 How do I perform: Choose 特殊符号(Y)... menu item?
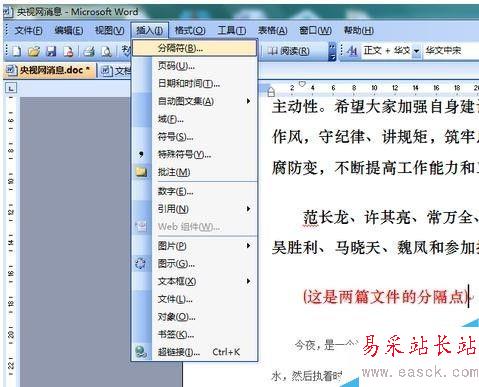point(195,154)
